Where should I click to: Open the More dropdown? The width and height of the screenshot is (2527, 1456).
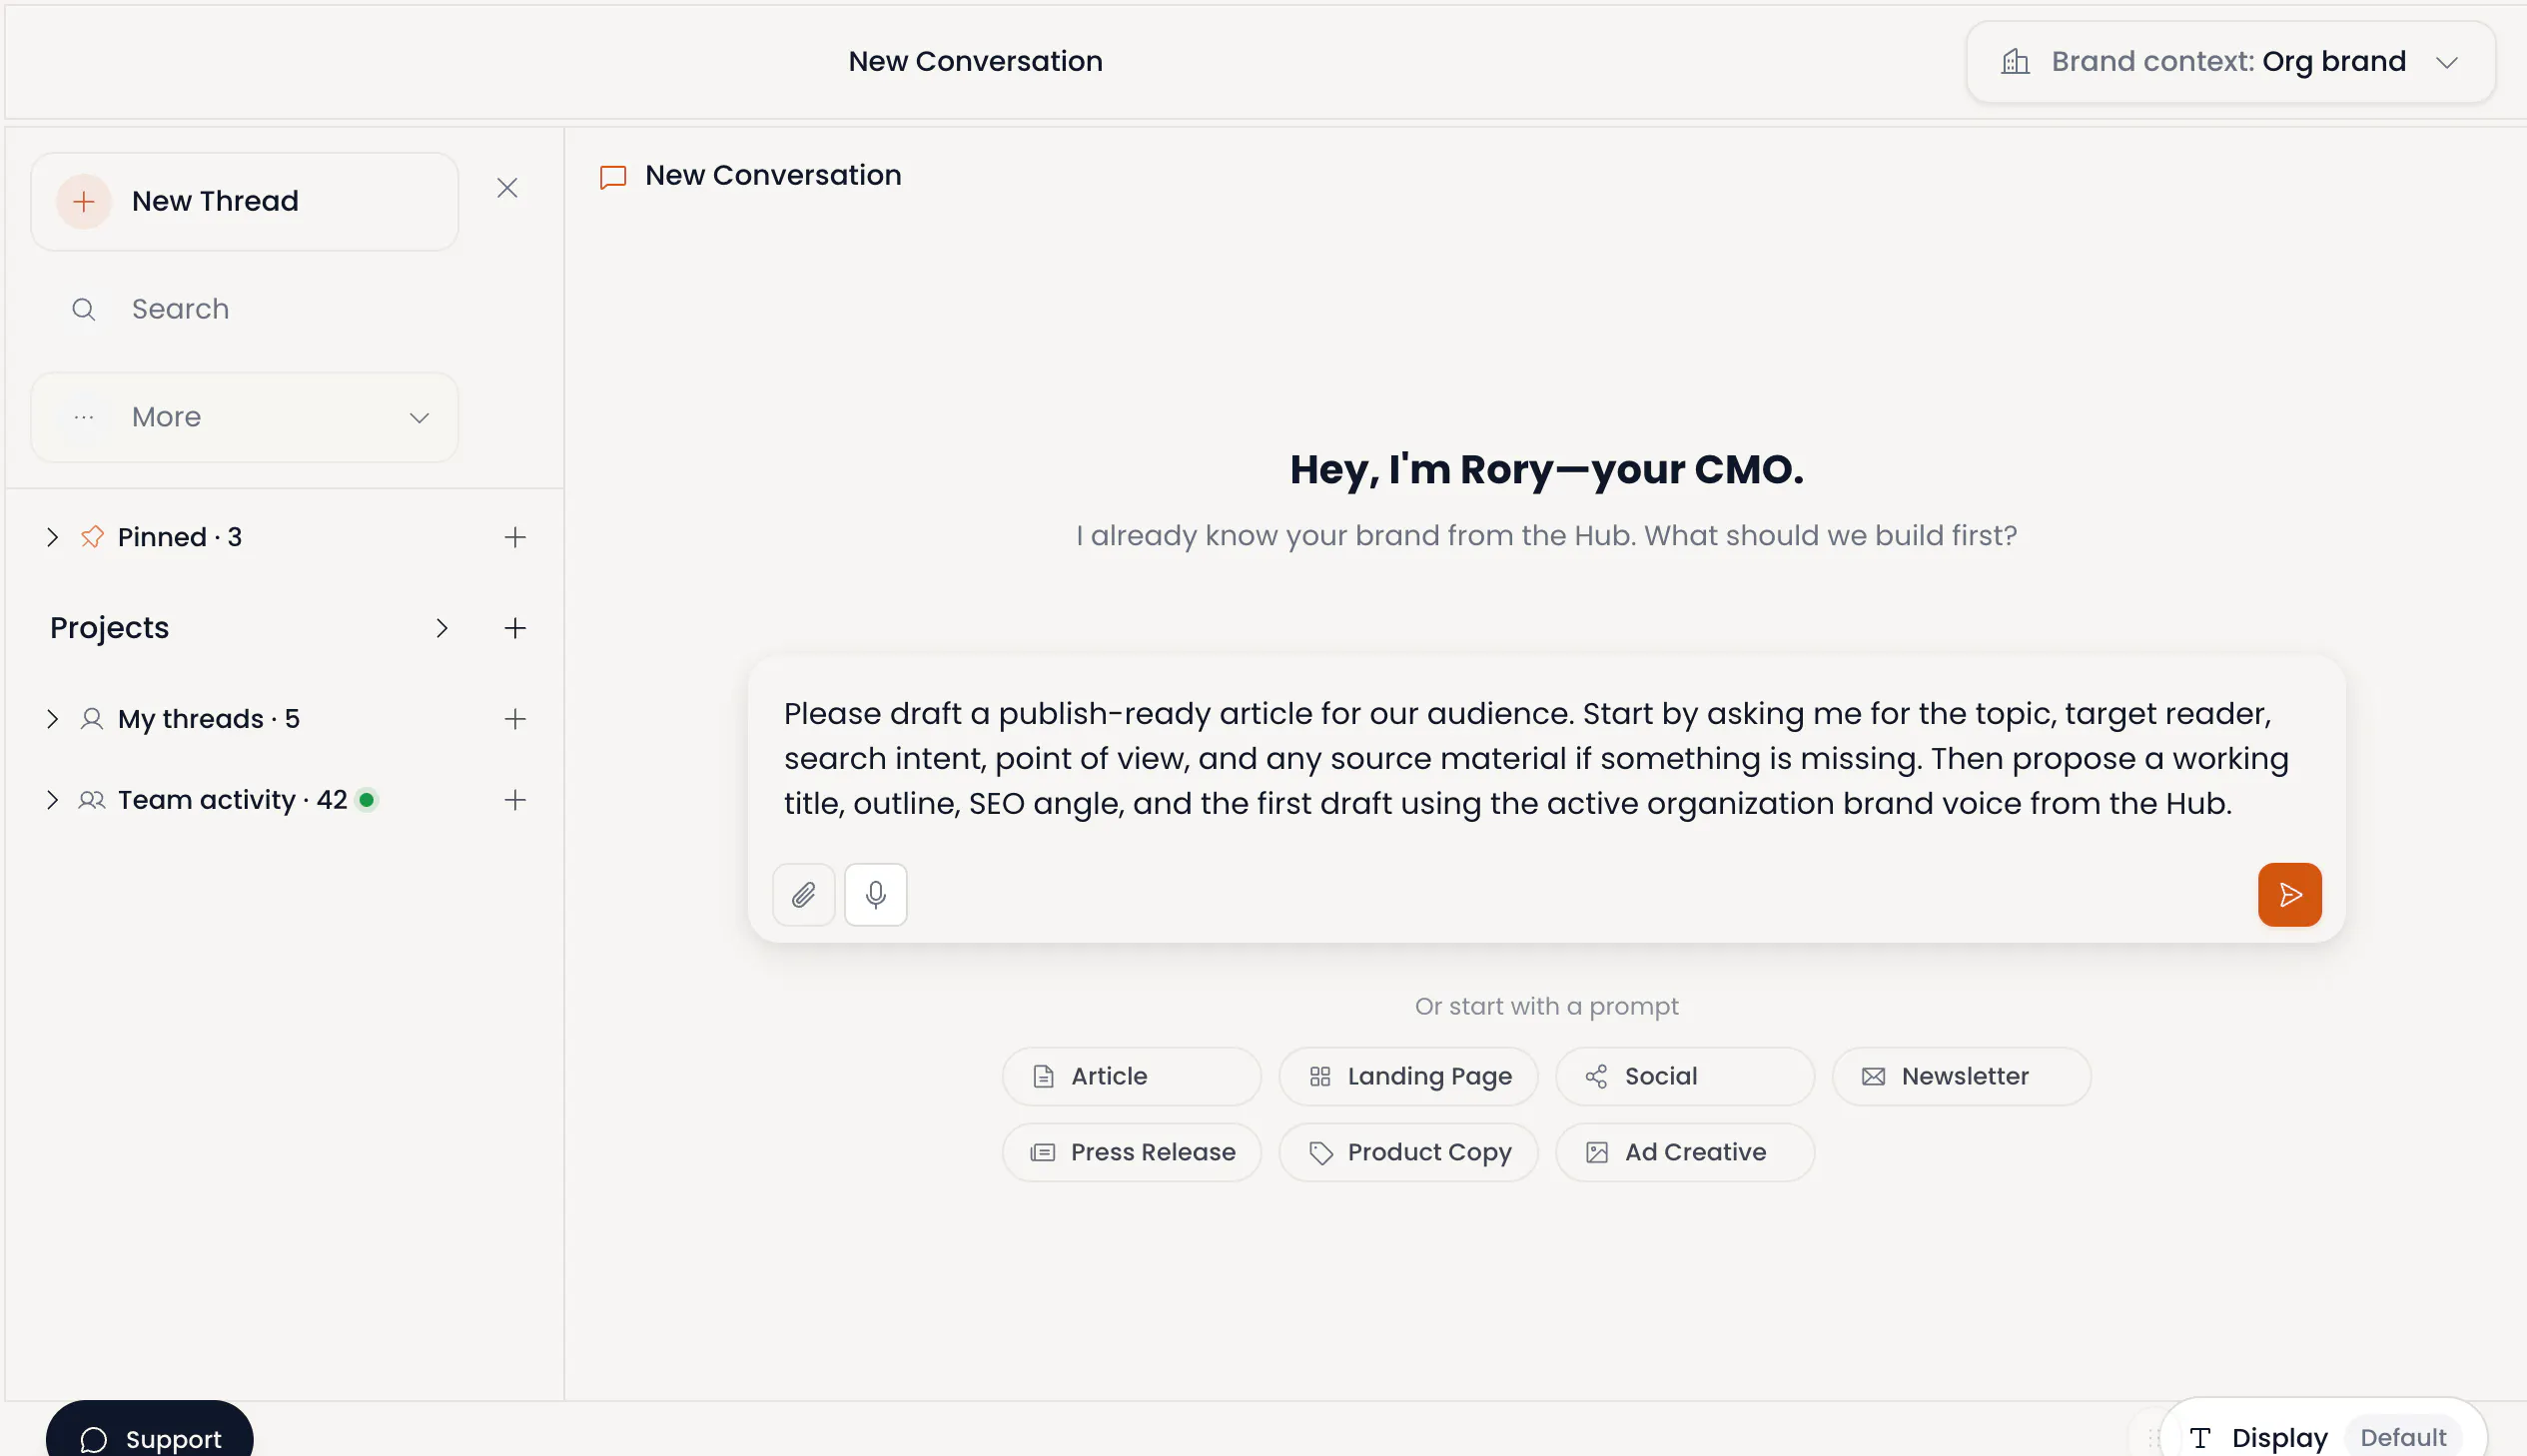tap(245, 417)
